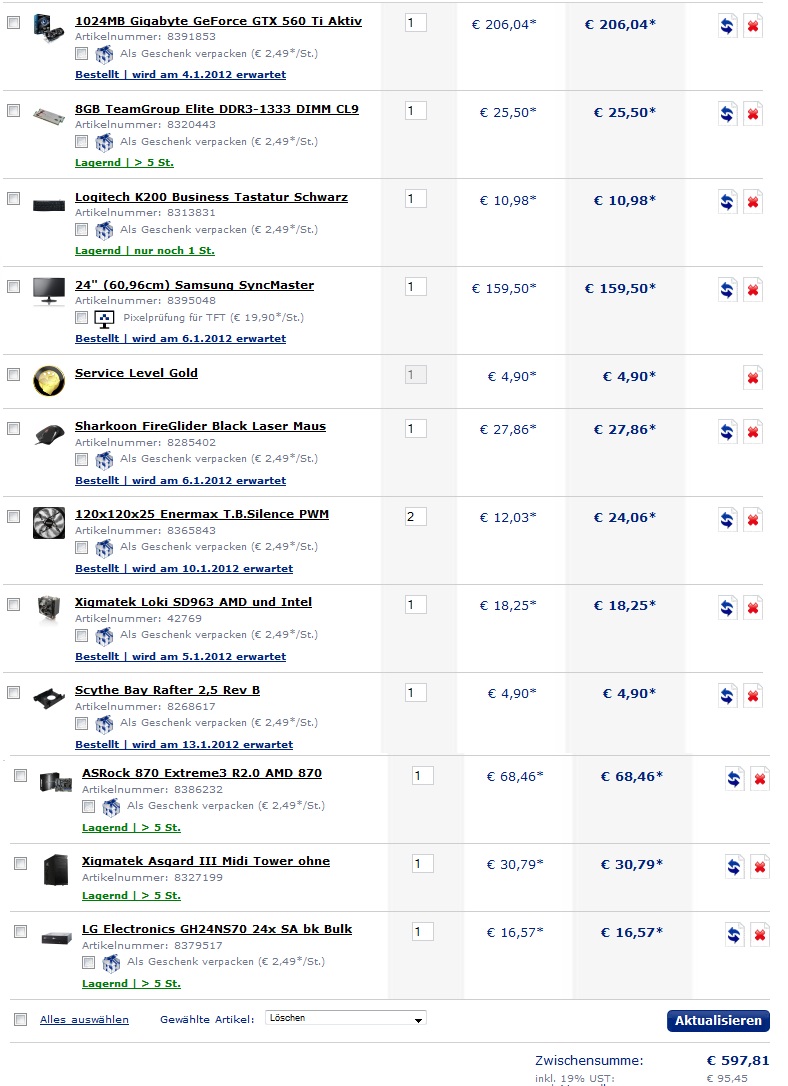Click the Service Level Gold coin thumbnail
Screen dimensions: 788x1086
click(48, 381)
